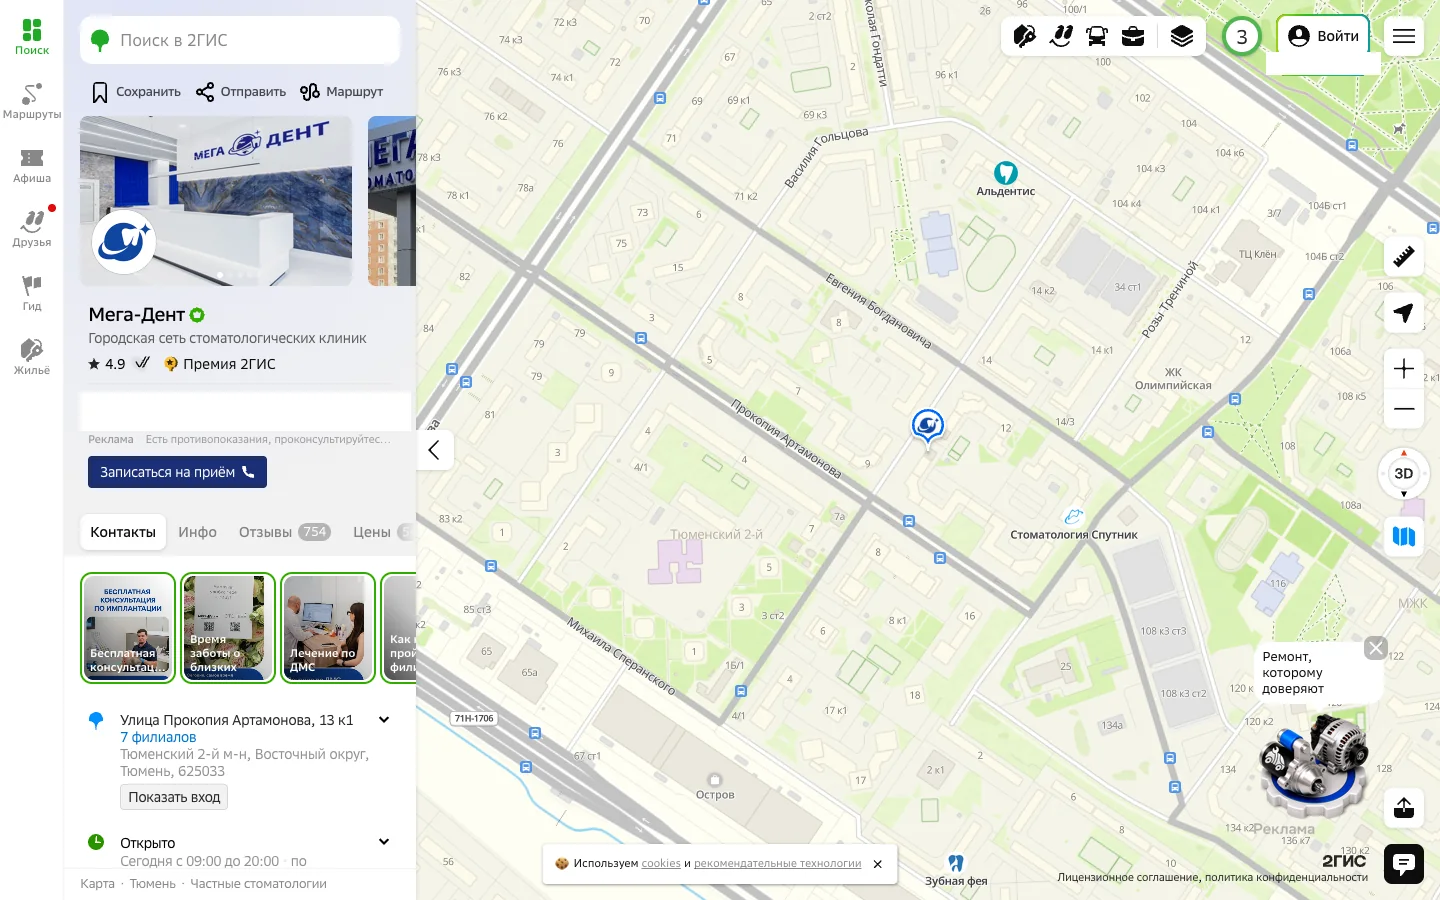Build a route with Маршрут button
This screenshot has width=1440, height=900.
click(341, 92)
